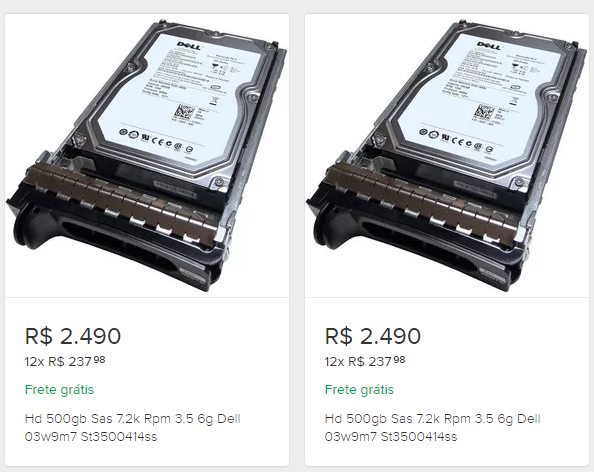Click the black caddy handle of right drive
This screenshot has width=594, height=472.
coord(414,246)
